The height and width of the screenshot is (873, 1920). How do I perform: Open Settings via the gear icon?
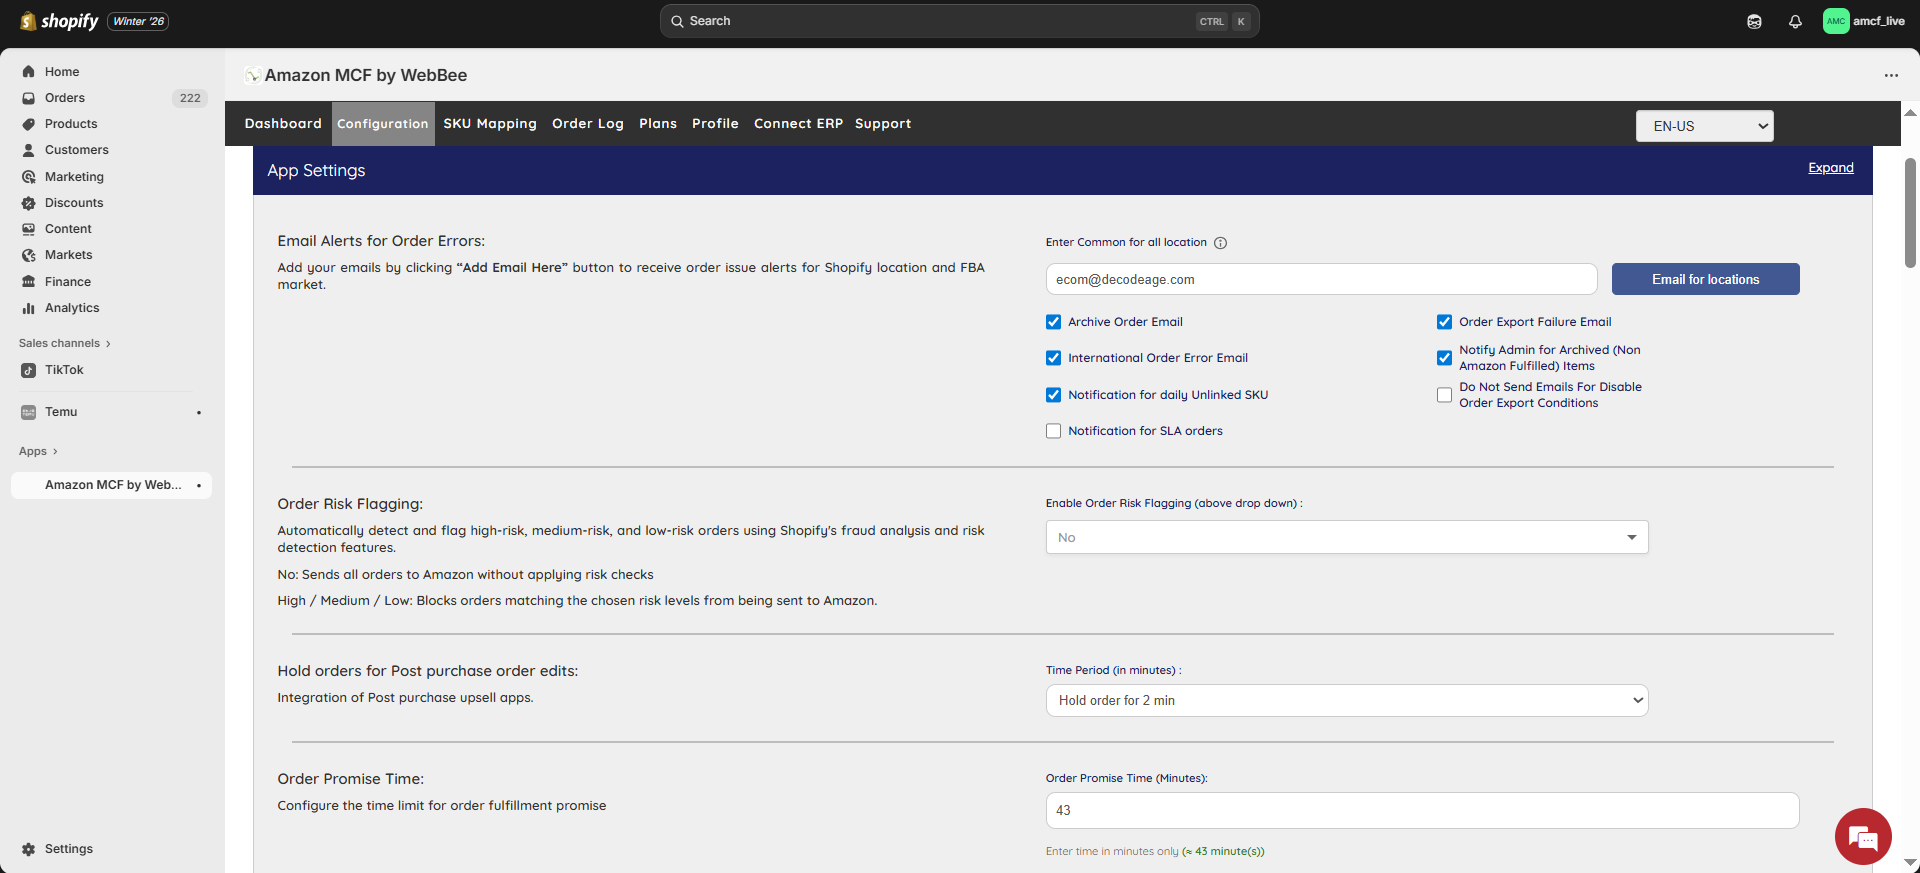[29, 849]
